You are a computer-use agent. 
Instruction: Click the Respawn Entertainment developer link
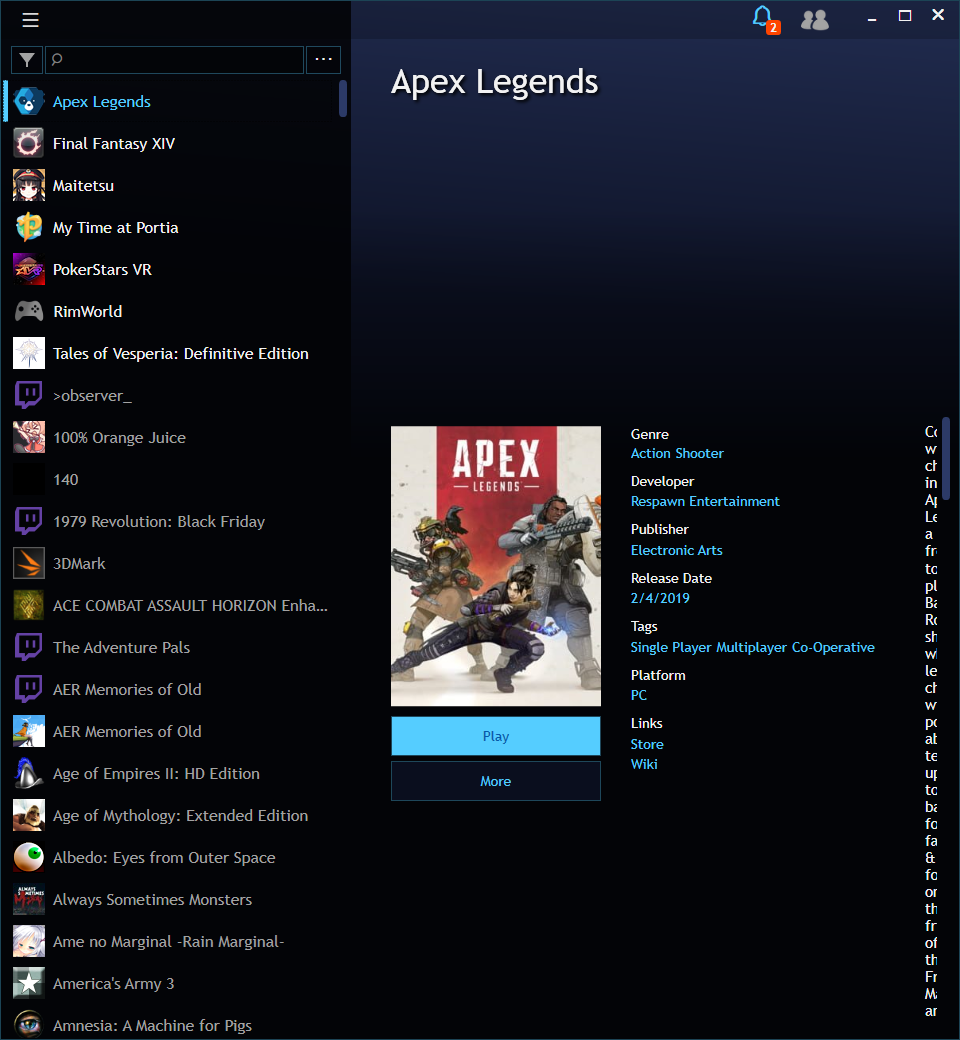[x=705, y=501]
